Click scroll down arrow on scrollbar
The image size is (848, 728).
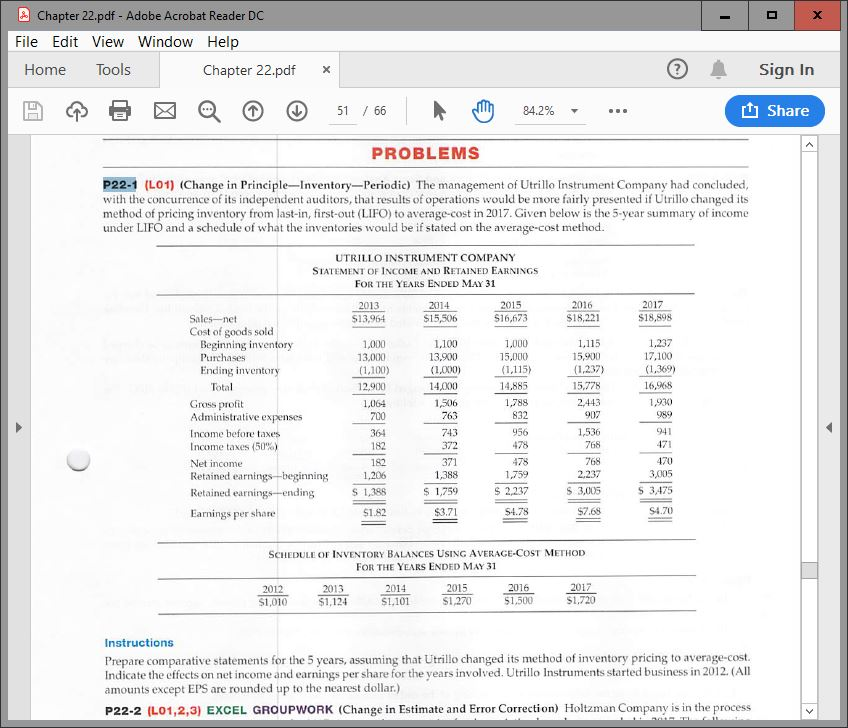(x=810, y=711)
